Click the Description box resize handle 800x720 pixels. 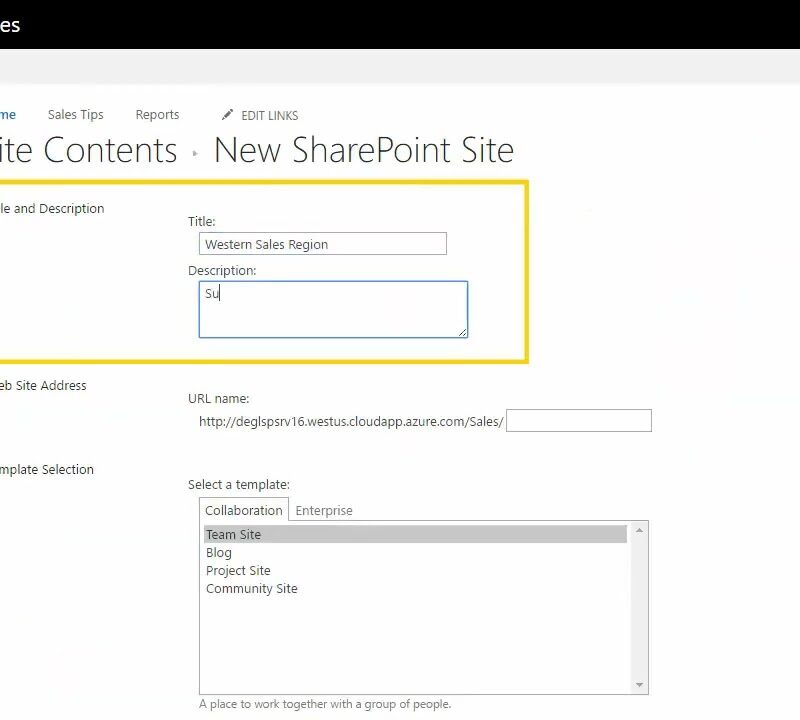tap(462, 332)
